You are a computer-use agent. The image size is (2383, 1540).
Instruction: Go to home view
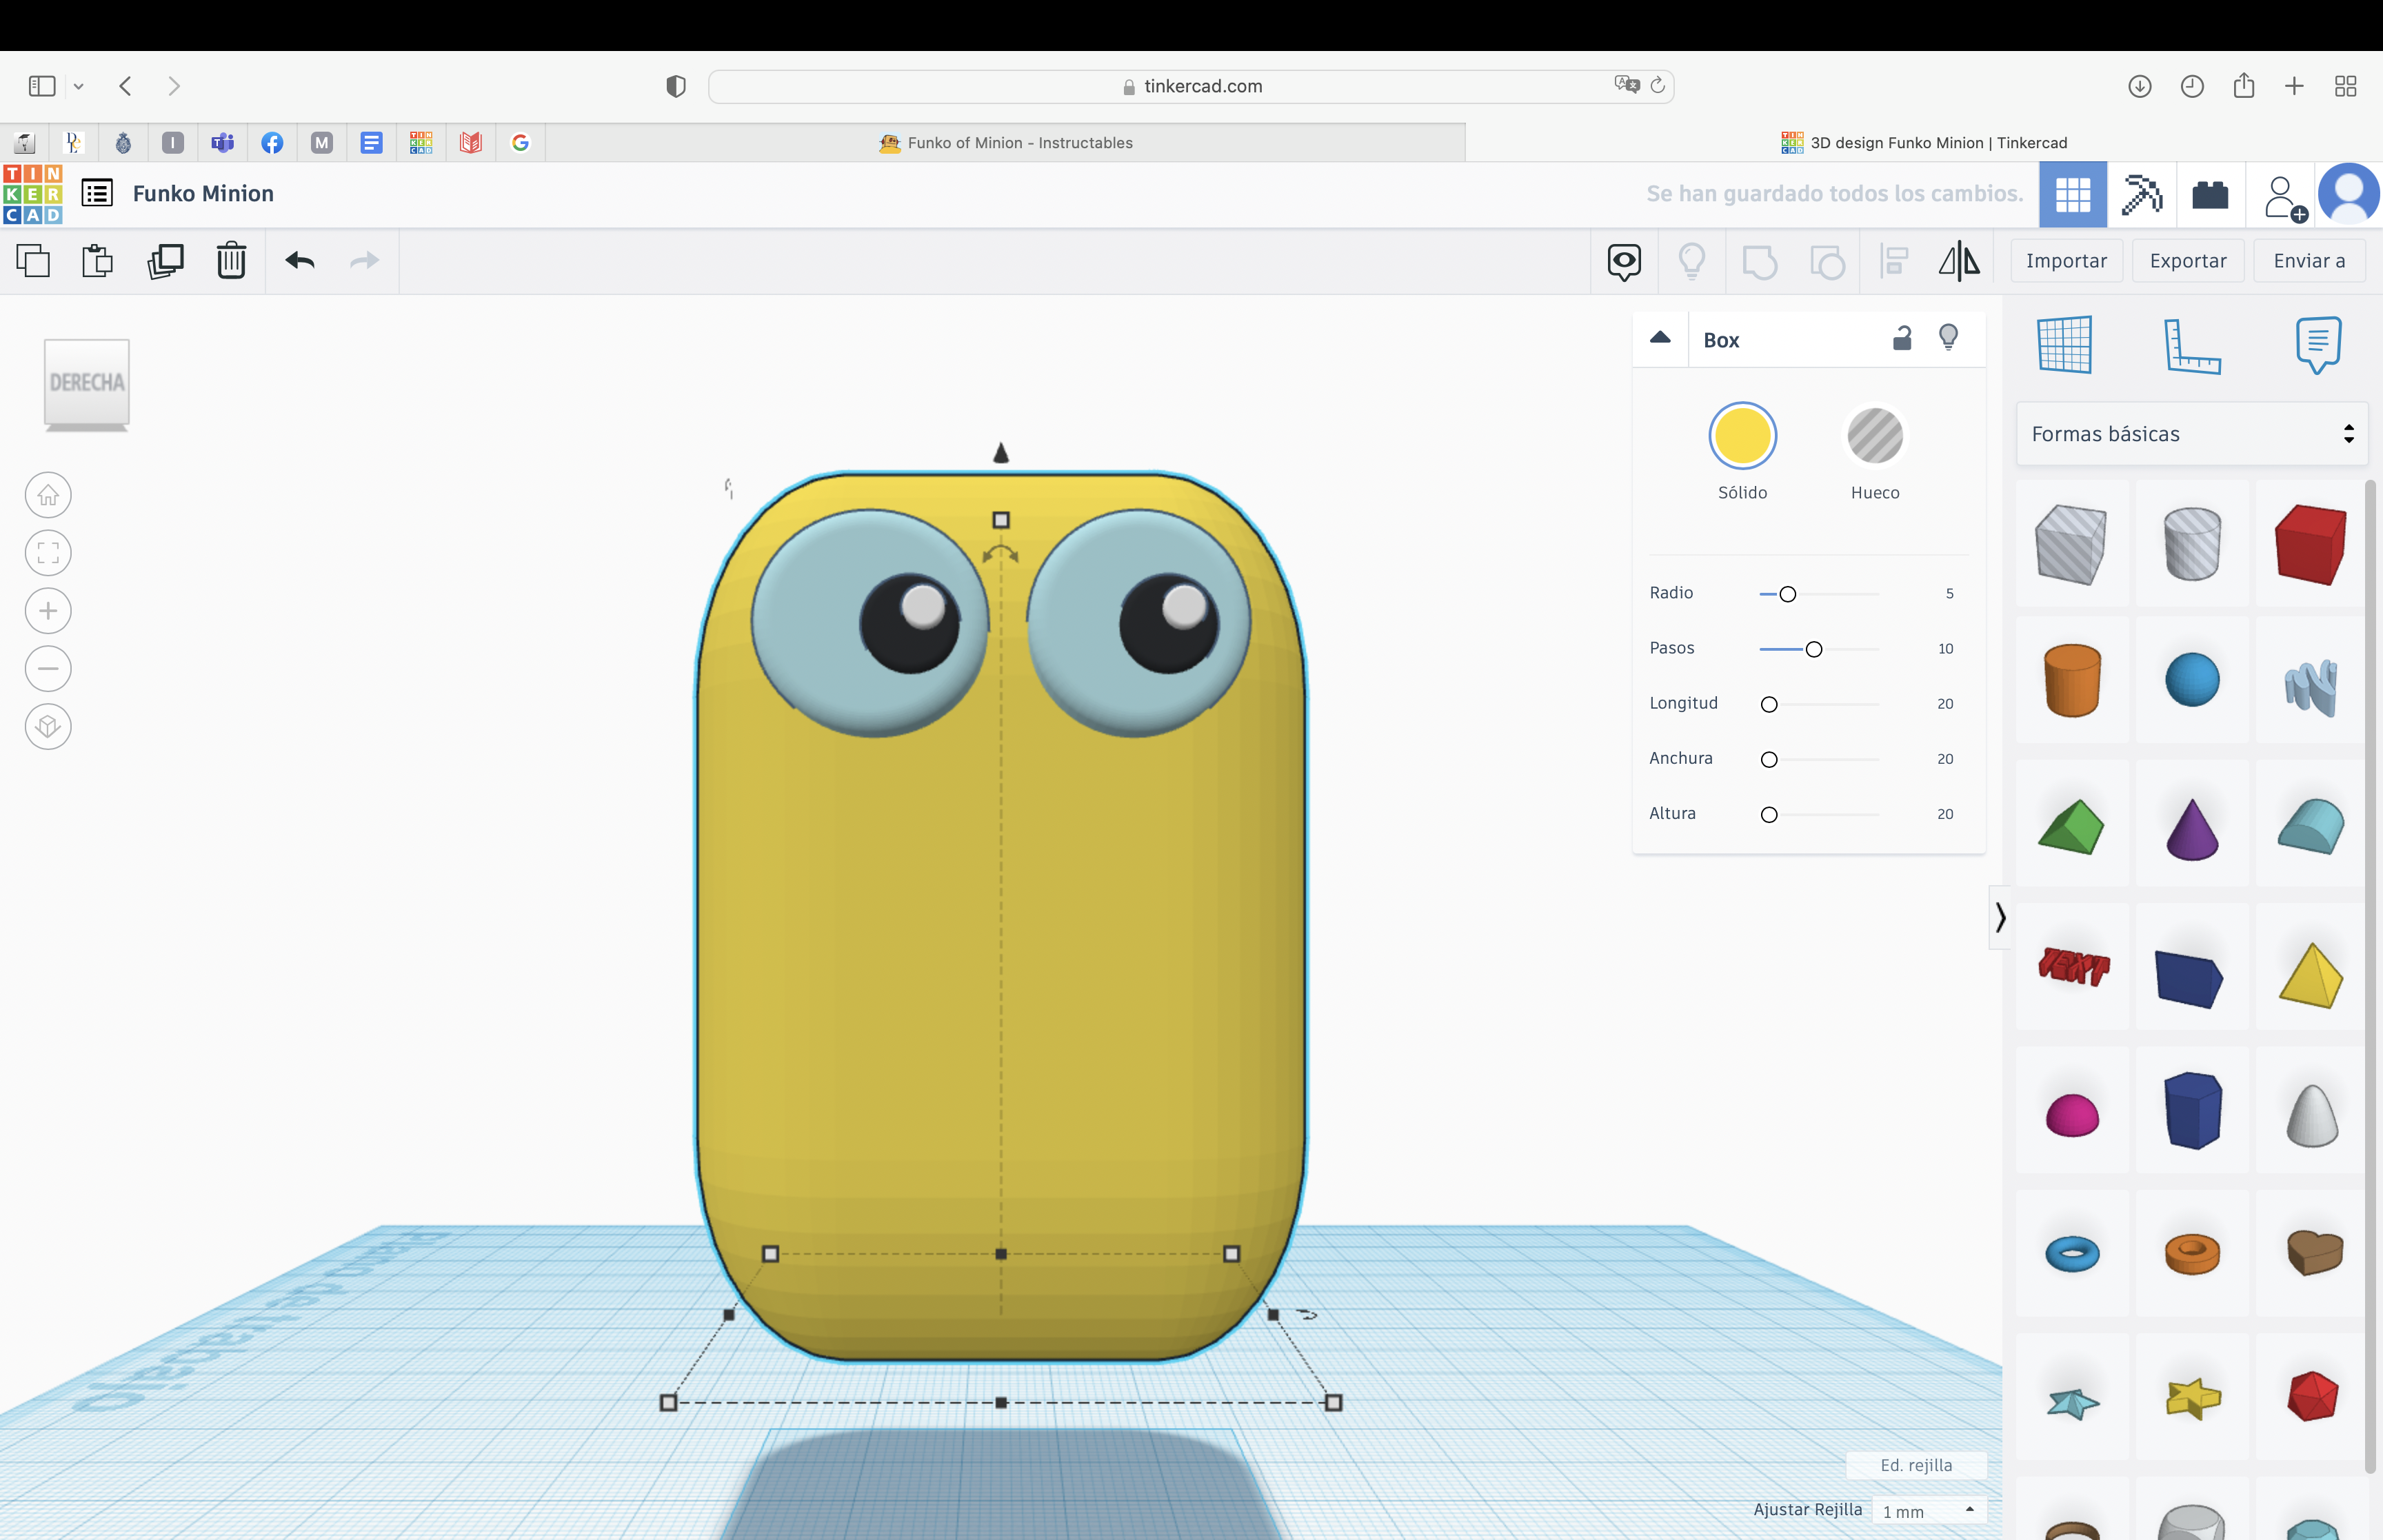click(x=48, y=495)
